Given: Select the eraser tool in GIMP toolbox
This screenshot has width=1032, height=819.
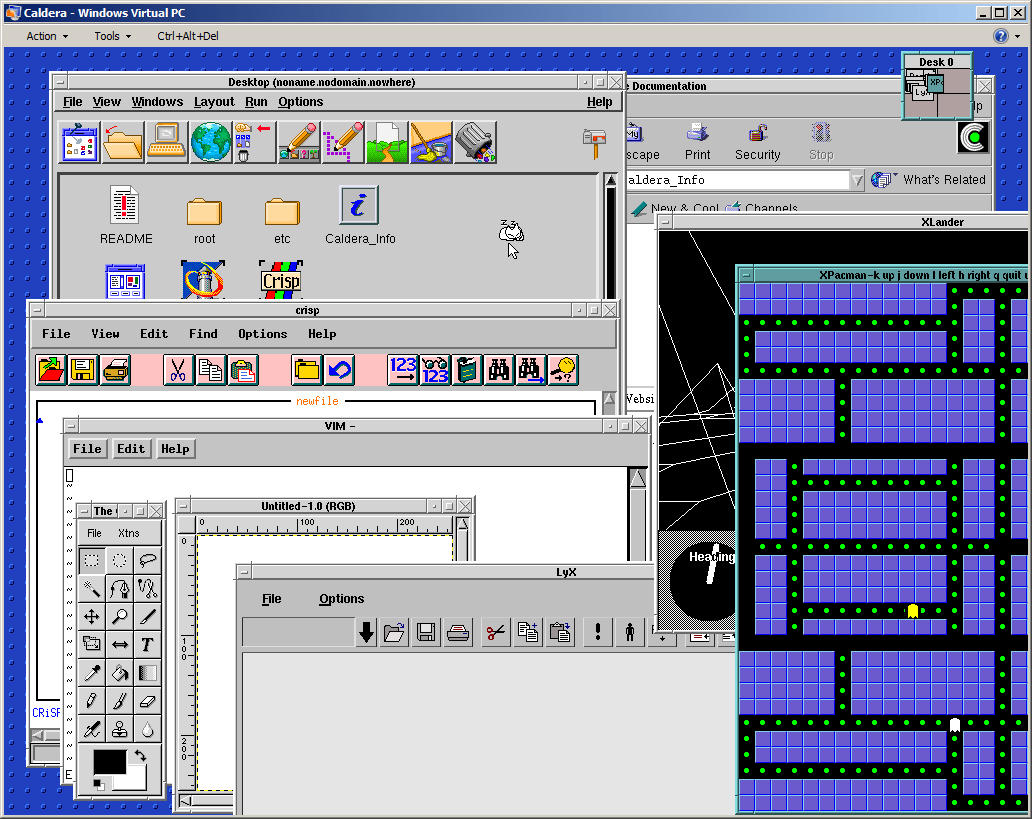Looking at the screenshot, I should point(147,701).
